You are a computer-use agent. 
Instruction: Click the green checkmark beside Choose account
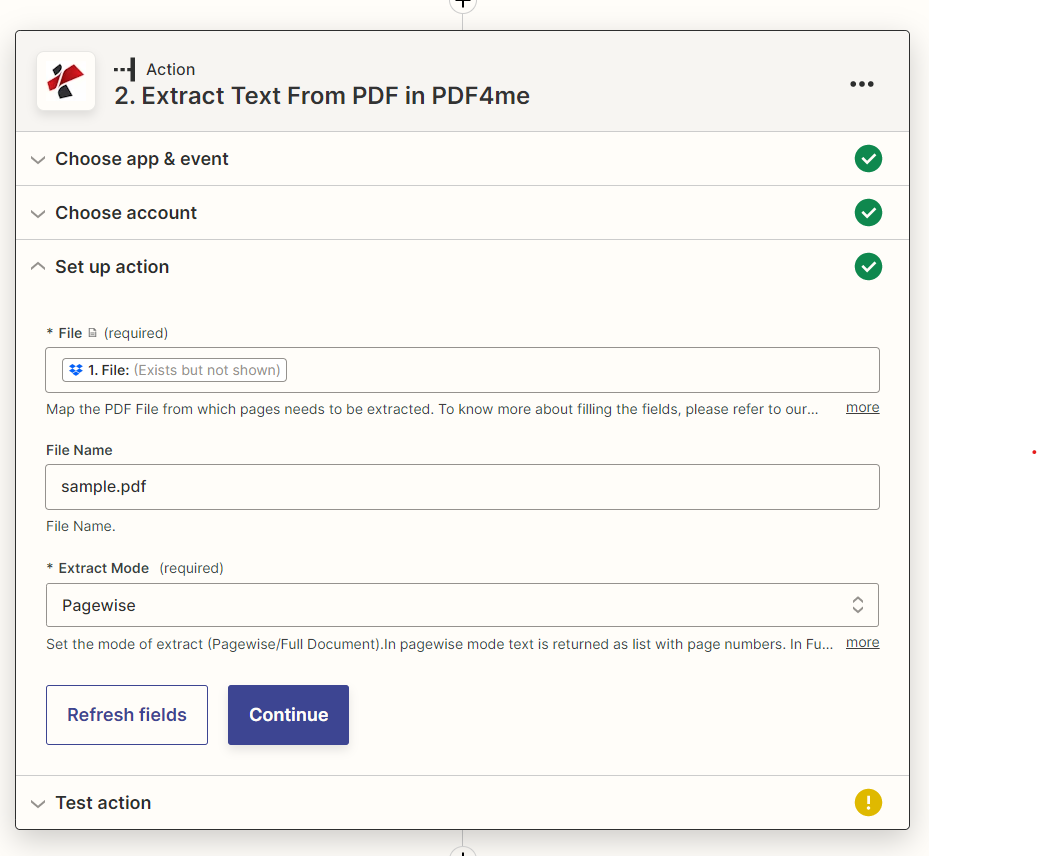pyautogui.click(x=868, y=213)
